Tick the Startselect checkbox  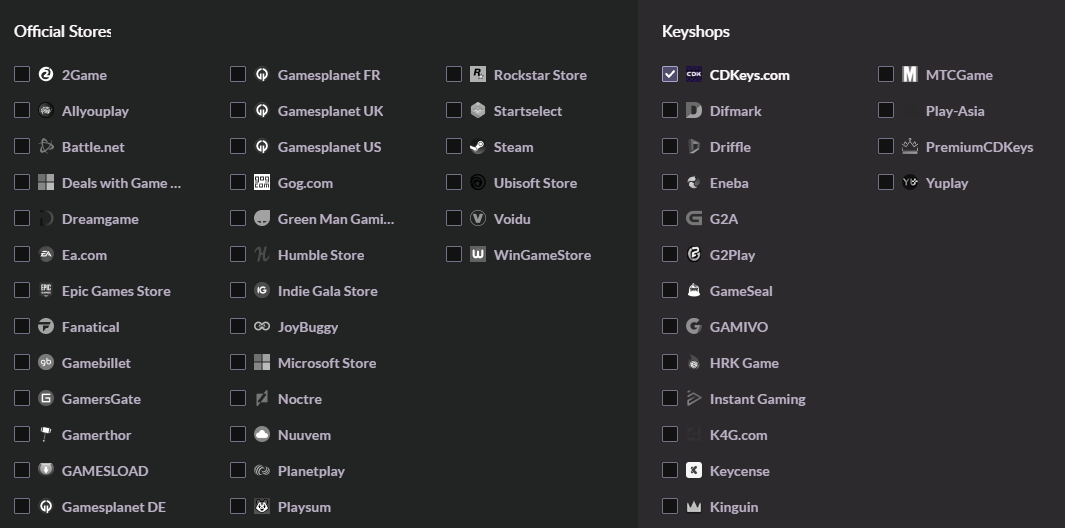point(454,110)
